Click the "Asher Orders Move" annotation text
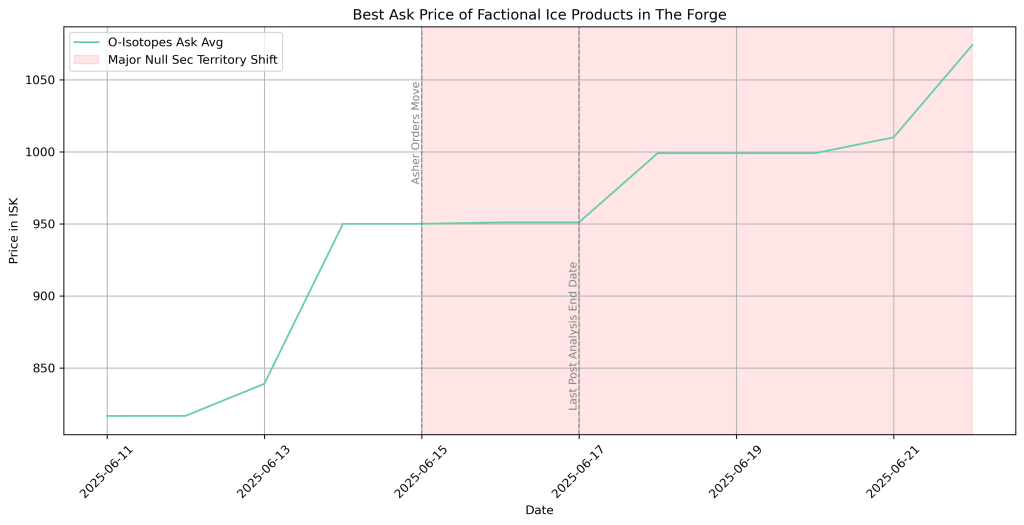The width and height of the screenshot is (1024, 525). click(416, 133)
